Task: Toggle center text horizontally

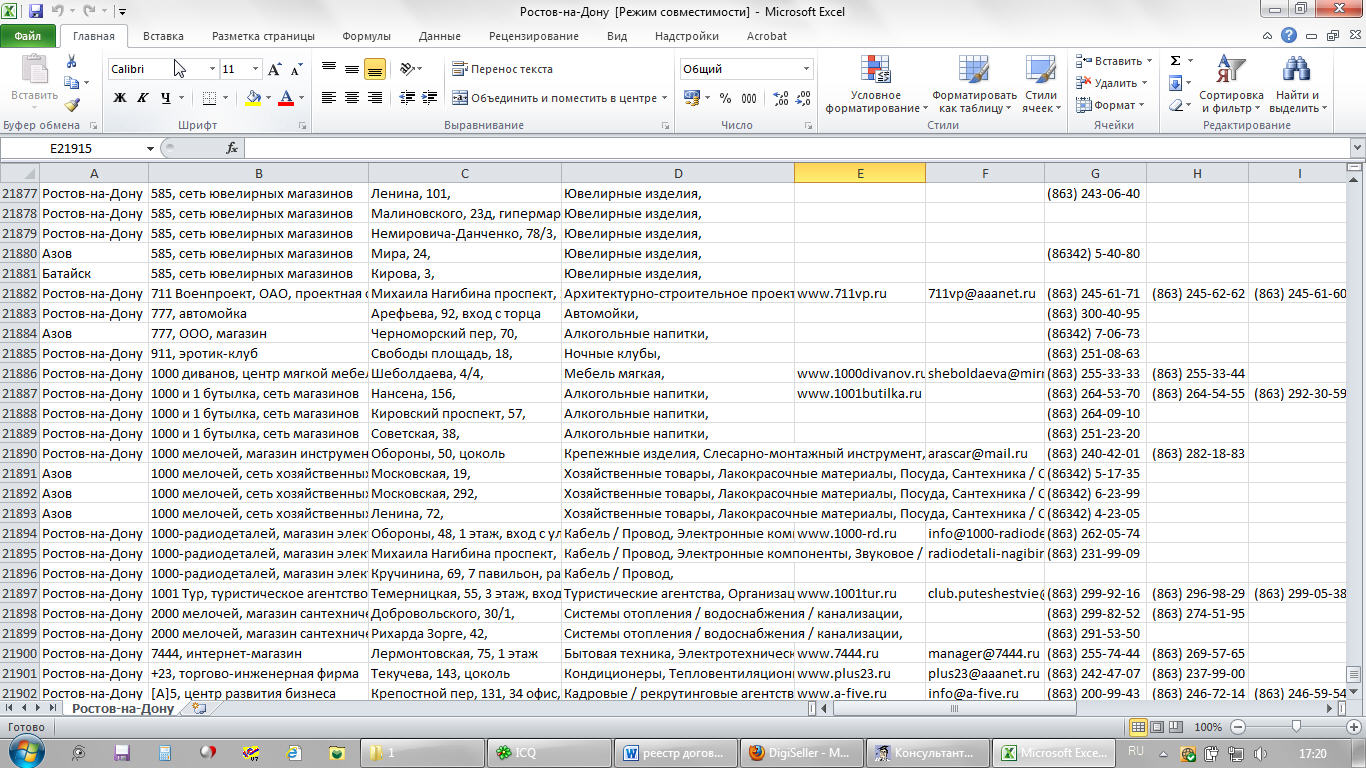Action: click(x=352, y=98)
